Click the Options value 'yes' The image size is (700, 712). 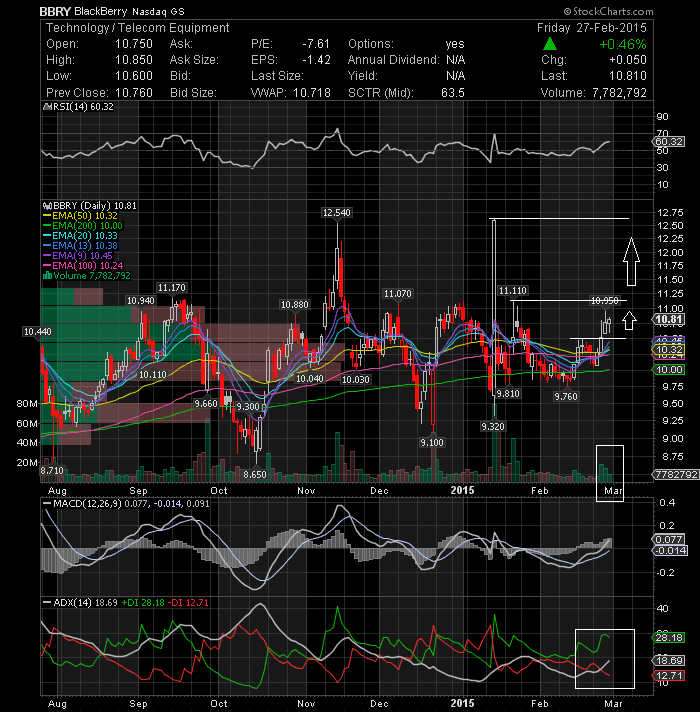[455, 44]
